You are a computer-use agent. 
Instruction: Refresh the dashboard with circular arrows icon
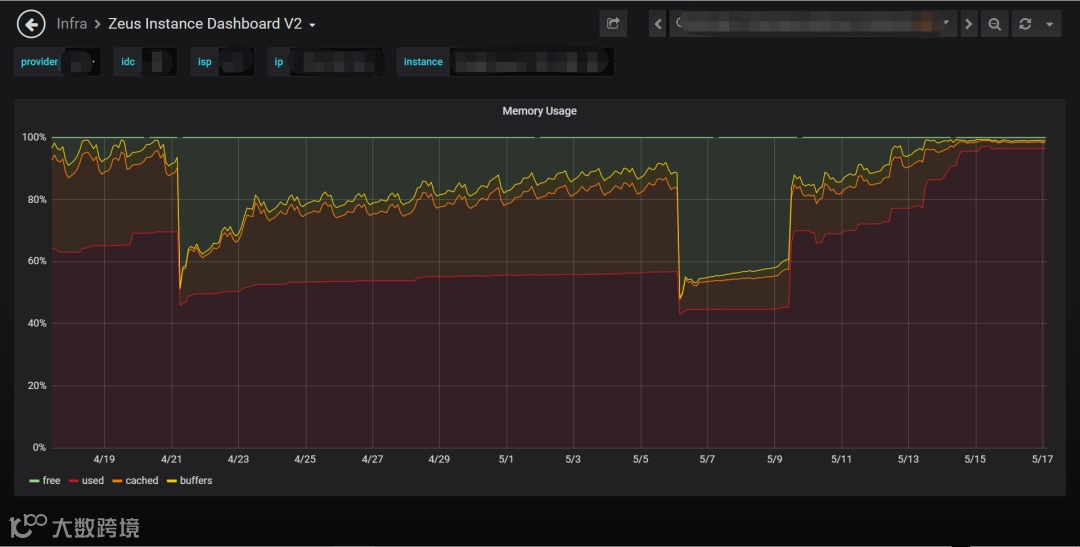[x=1025, y=24]
